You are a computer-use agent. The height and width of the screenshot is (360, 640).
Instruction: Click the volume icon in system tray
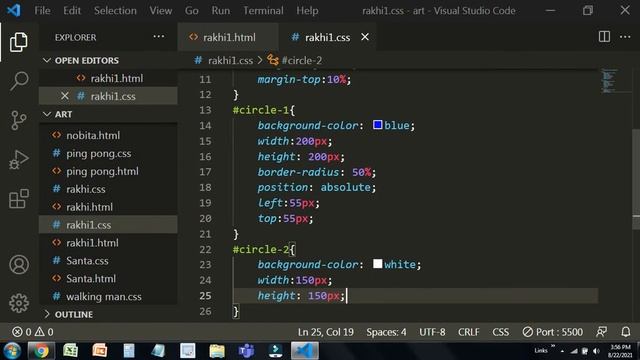coord(596,351)
